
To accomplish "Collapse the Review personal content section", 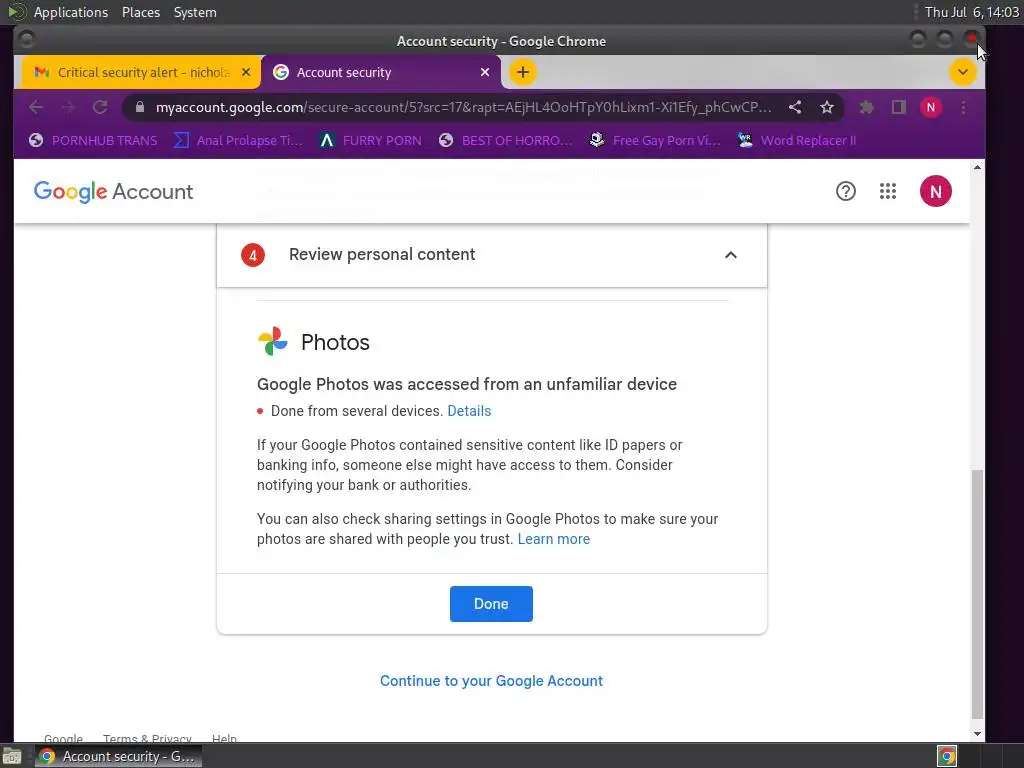I will point(731,255).
